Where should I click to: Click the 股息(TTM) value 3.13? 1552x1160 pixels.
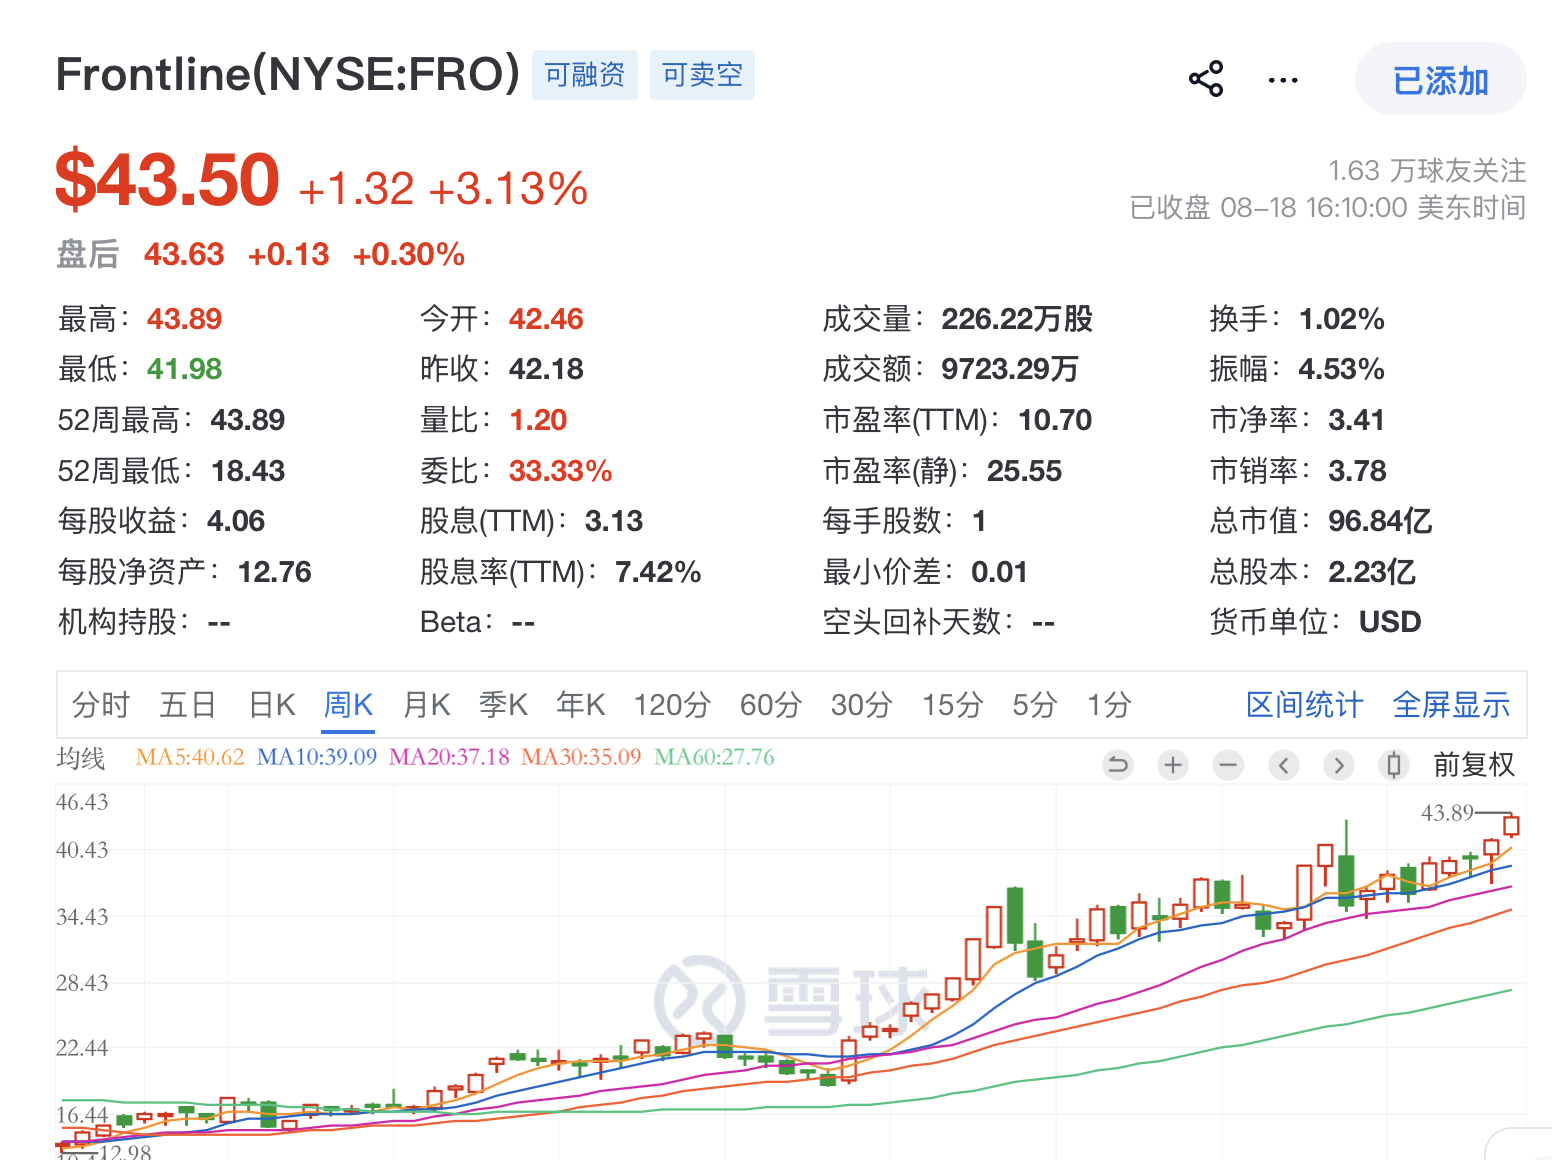(614, 521)
